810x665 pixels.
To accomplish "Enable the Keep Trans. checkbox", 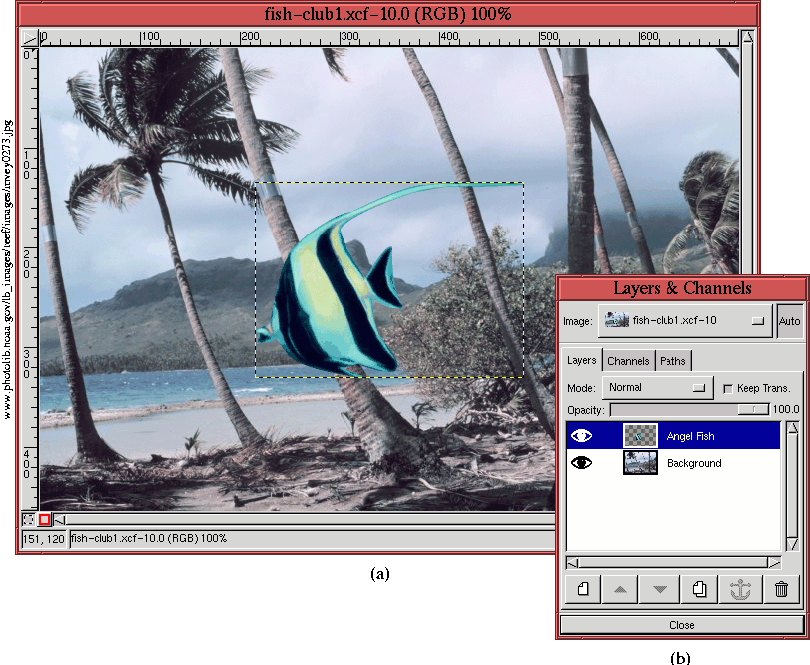I will pos(727,388).
